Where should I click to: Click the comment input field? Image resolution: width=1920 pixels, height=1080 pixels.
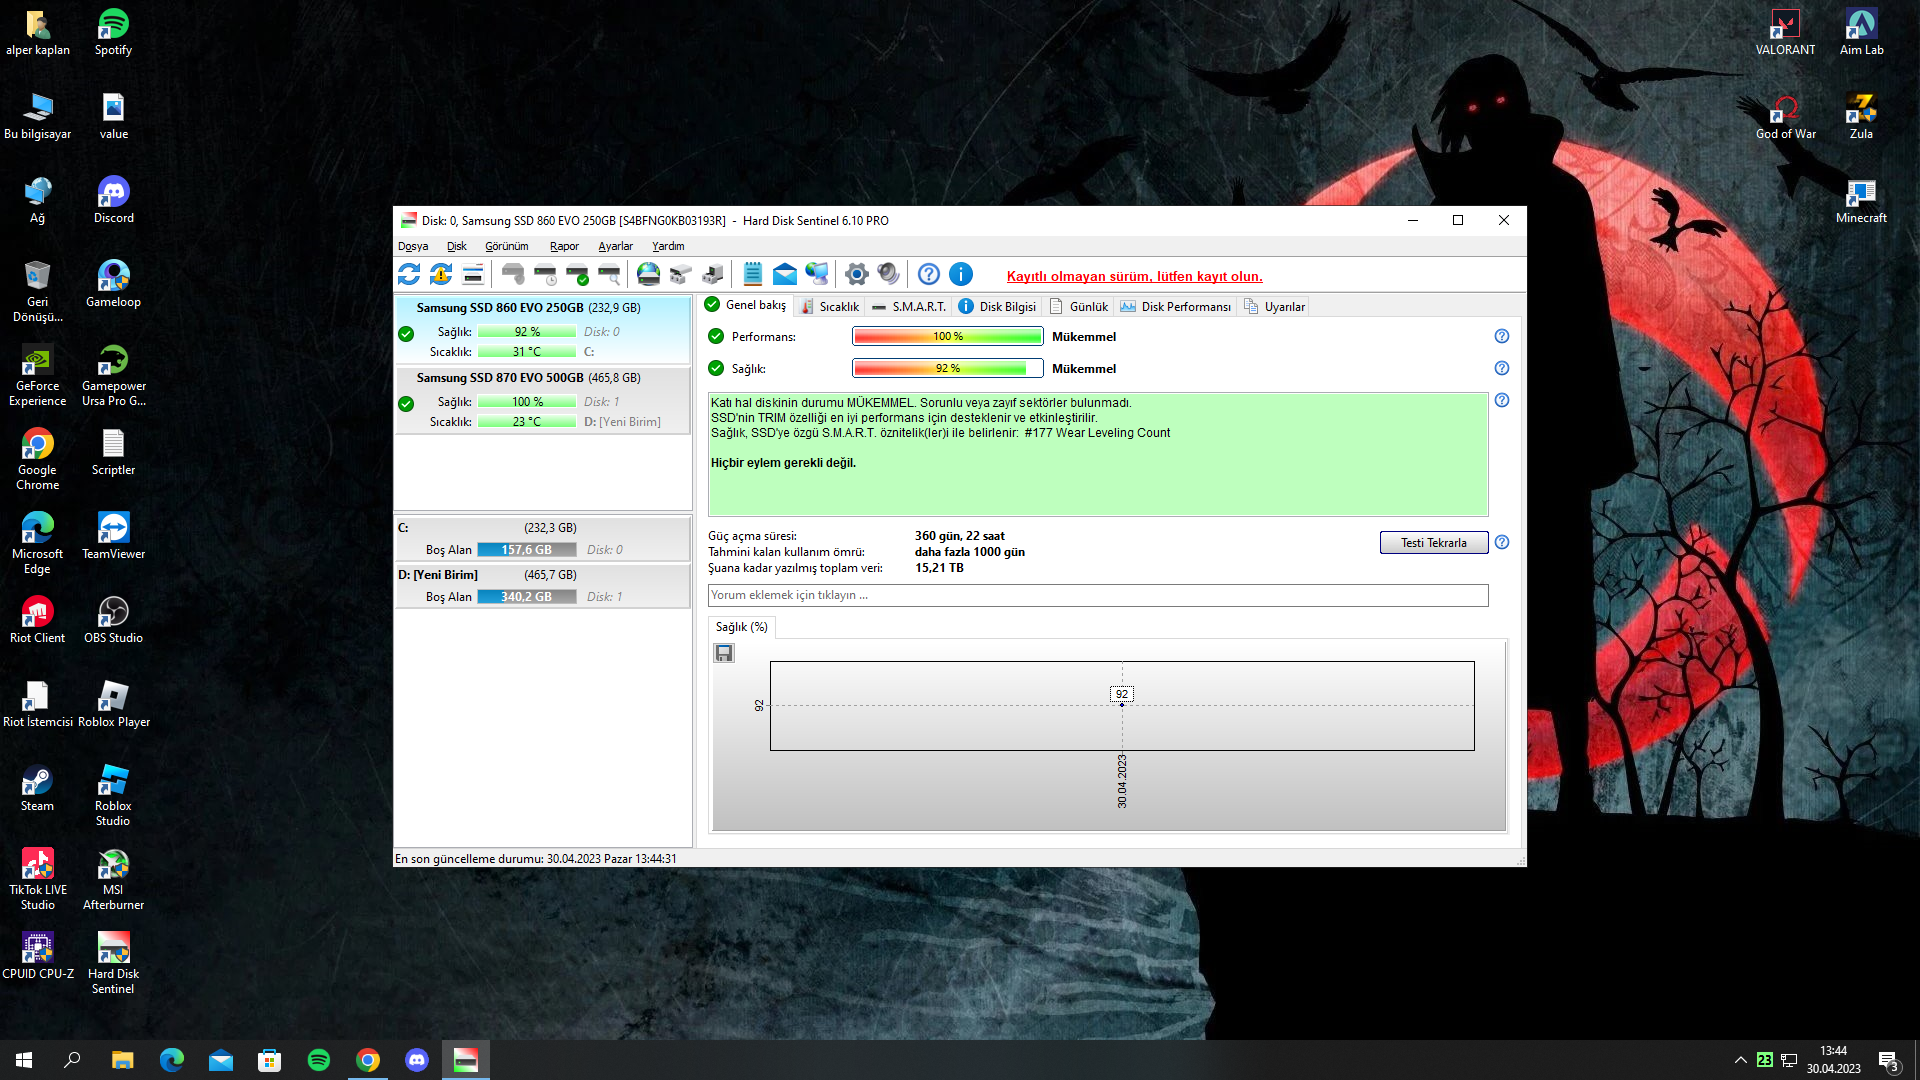(x=1097, y=595)
